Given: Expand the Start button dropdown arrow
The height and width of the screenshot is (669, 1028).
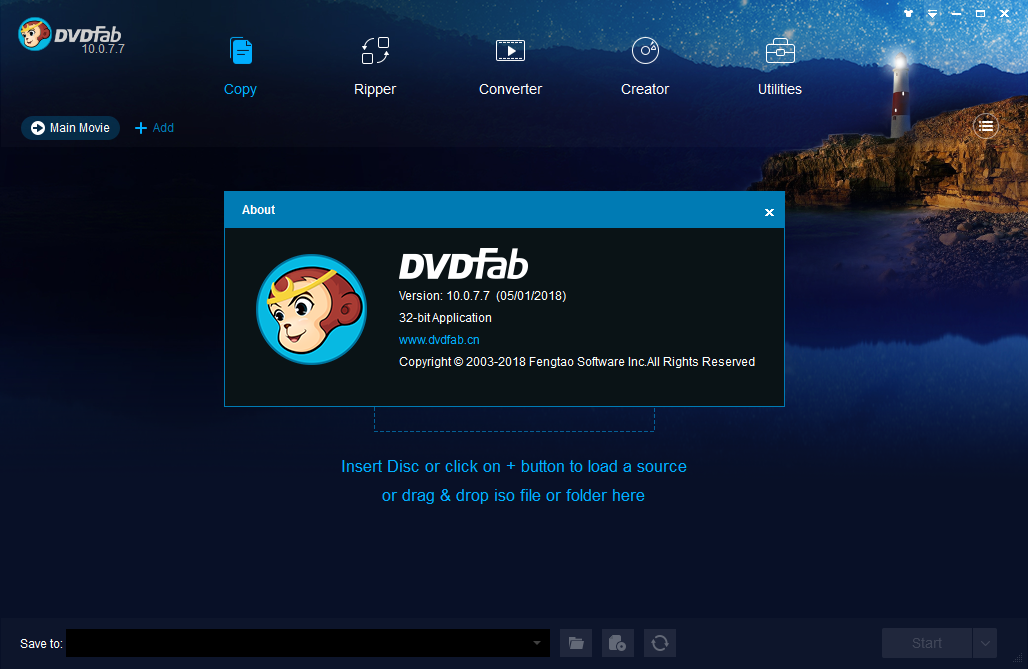Looking at the screenshot, I should click(x=985, y=643).
